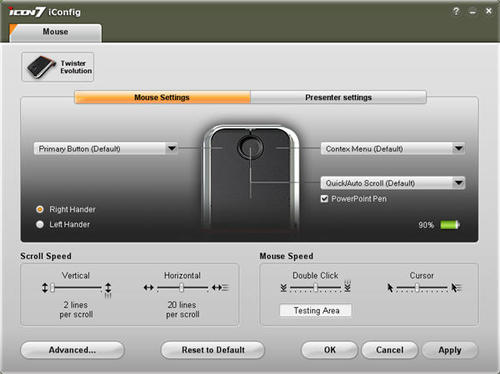Click slow double click speed icon
Viewport: 500px width, 374px height.
click(x=283, y=288)
